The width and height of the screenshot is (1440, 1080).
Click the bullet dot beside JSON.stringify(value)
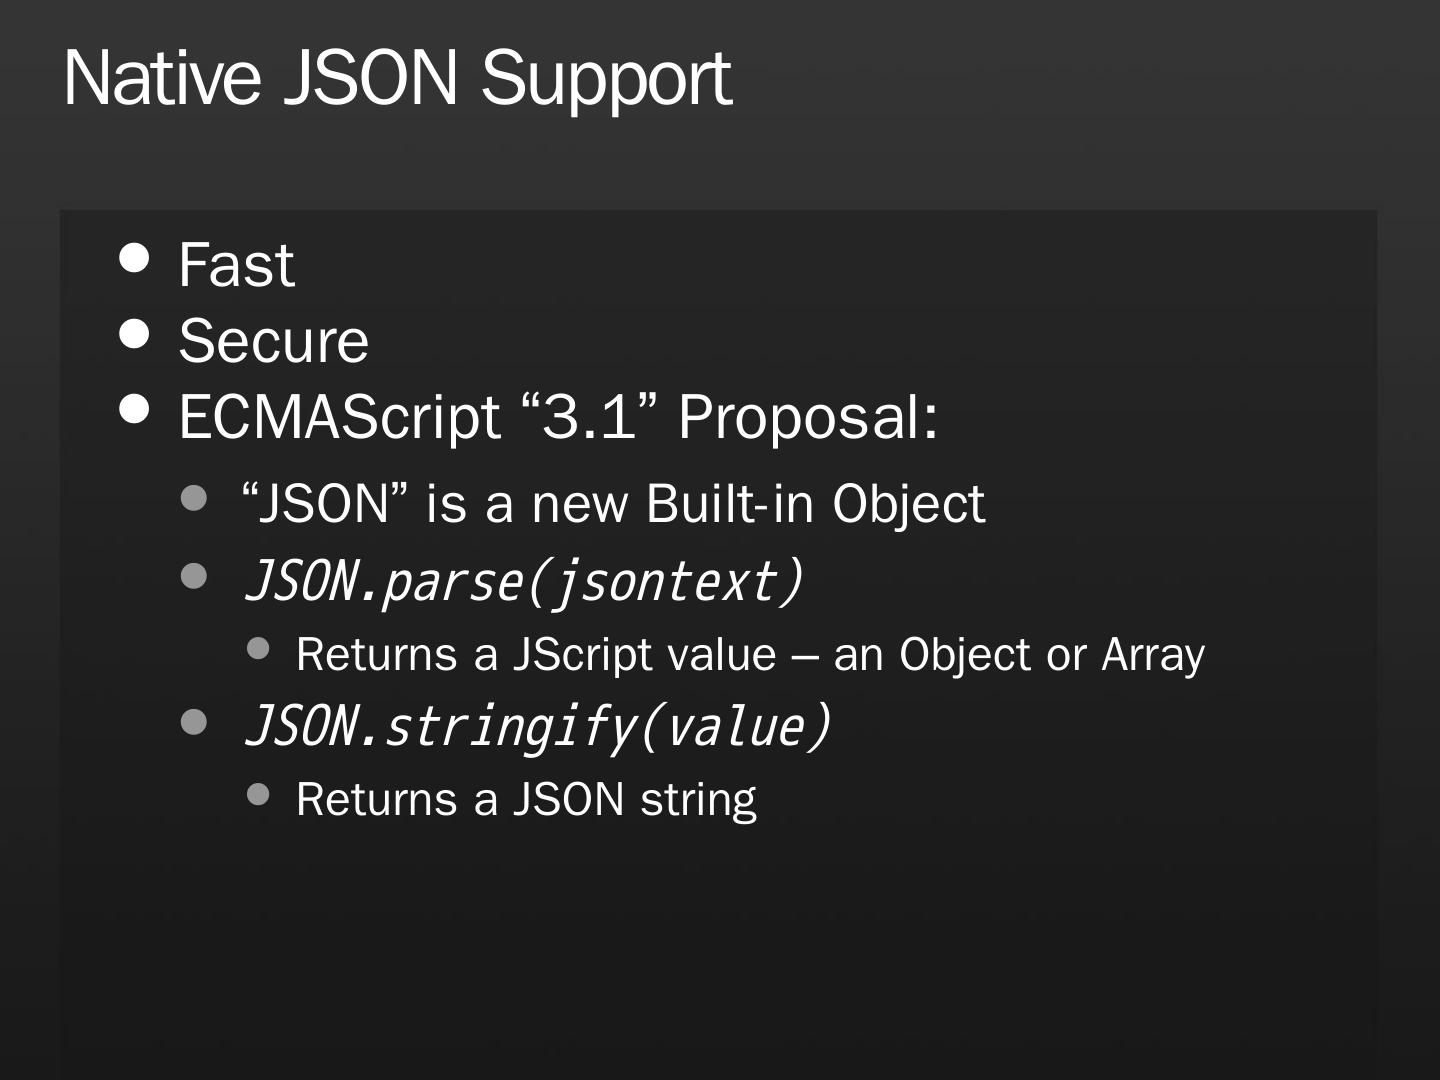(x=194, y=721)
